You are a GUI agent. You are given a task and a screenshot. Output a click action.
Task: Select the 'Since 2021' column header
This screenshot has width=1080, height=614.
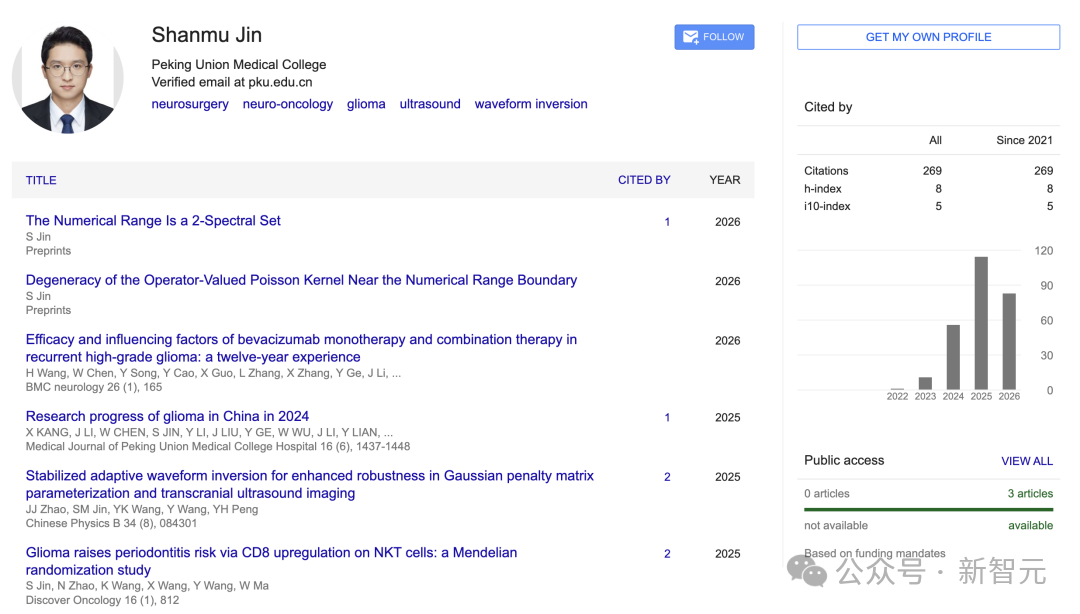point(1024,141)
